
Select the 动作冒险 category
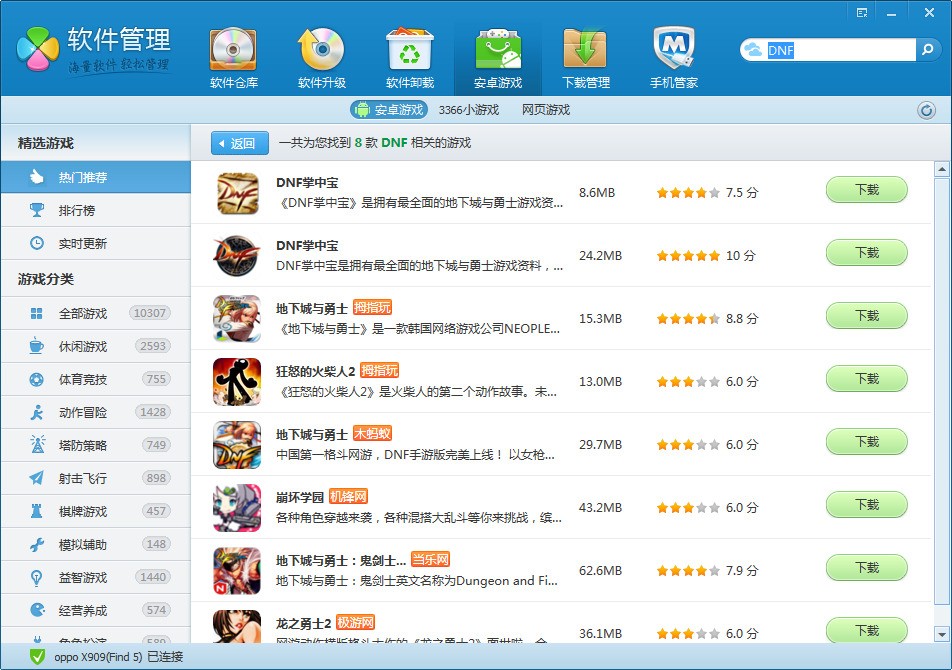[96, 413]
